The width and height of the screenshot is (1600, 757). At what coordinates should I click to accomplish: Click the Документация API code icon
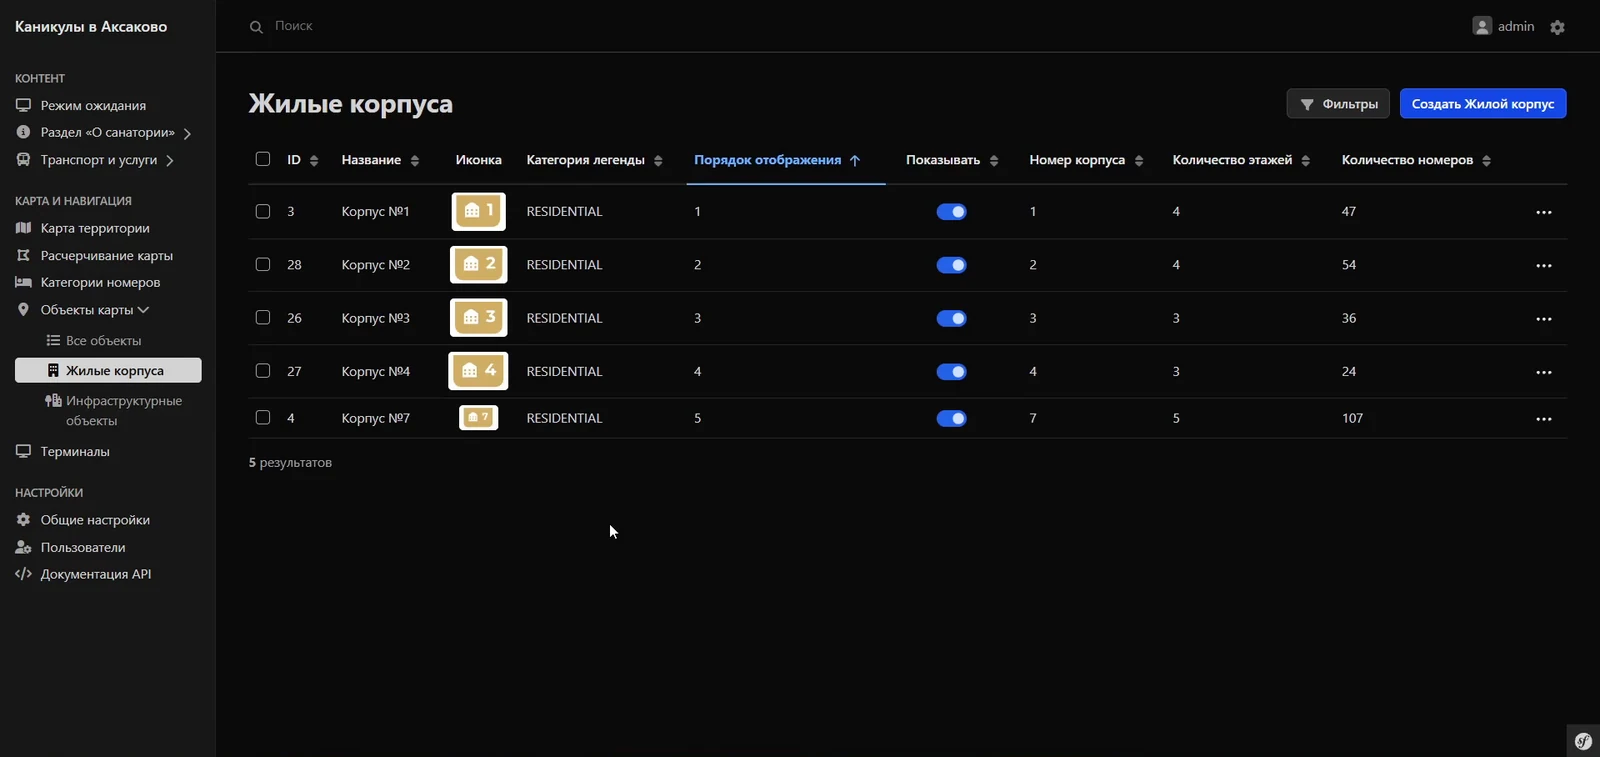click(23, 574)
